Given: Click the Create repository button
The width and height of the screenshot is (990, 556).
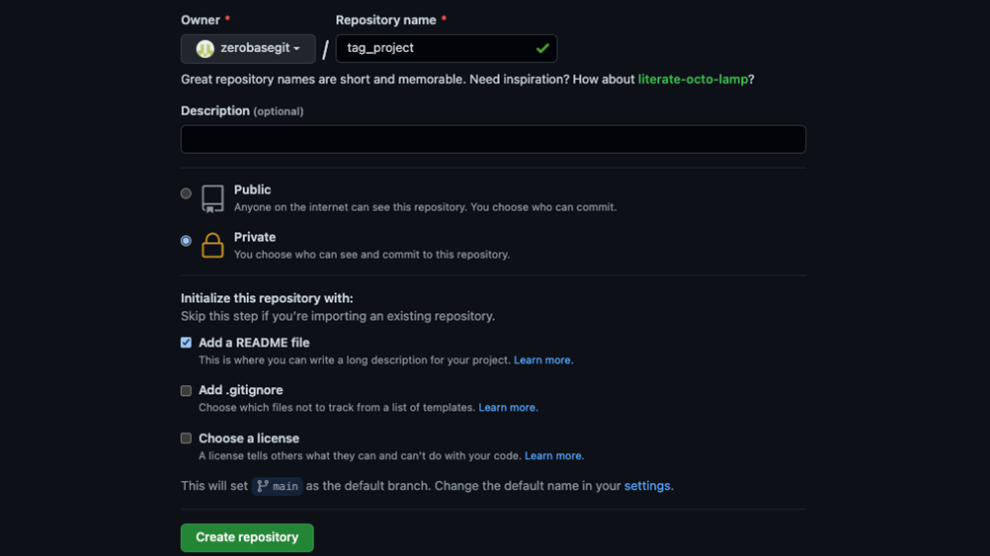Looking at the screenshot, I should click(x=247, y=537).
